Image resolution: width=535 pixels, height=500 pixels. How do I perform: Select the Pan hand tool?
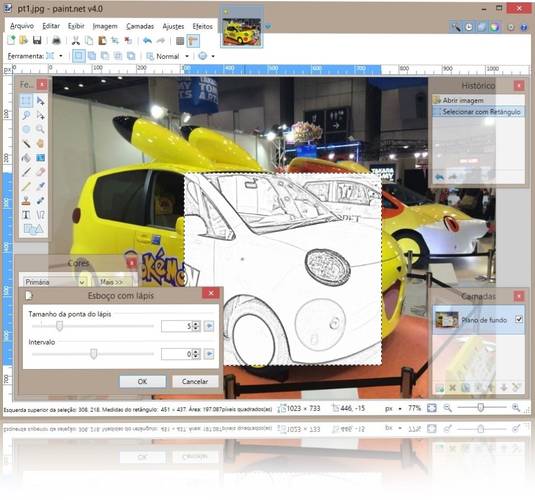[x=40, y=143]
